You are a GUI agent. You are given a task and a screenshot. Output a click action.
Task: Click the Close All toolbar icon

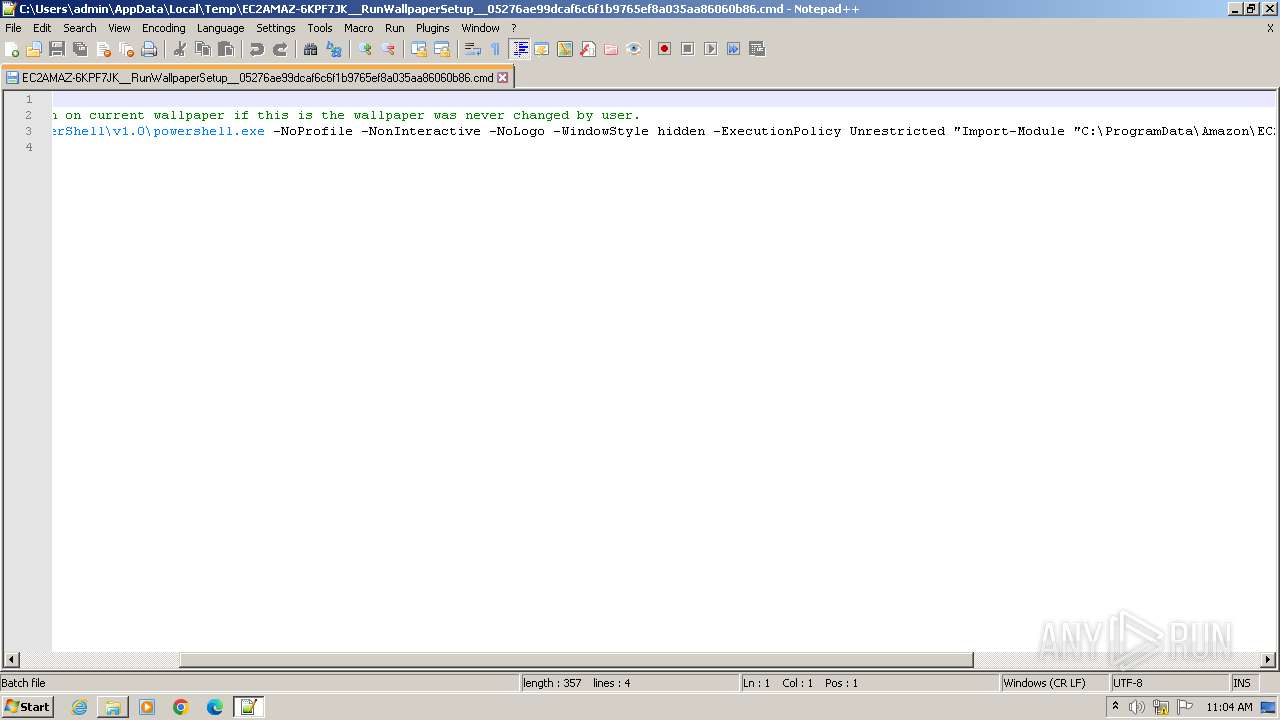coord(126,49)
